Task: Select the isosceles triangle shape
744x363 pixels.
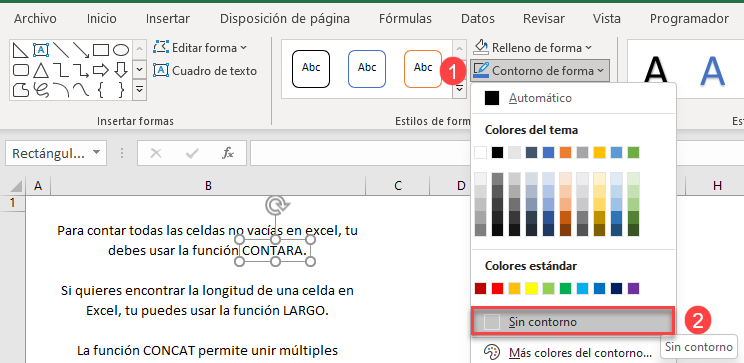Action: (41, 70)
